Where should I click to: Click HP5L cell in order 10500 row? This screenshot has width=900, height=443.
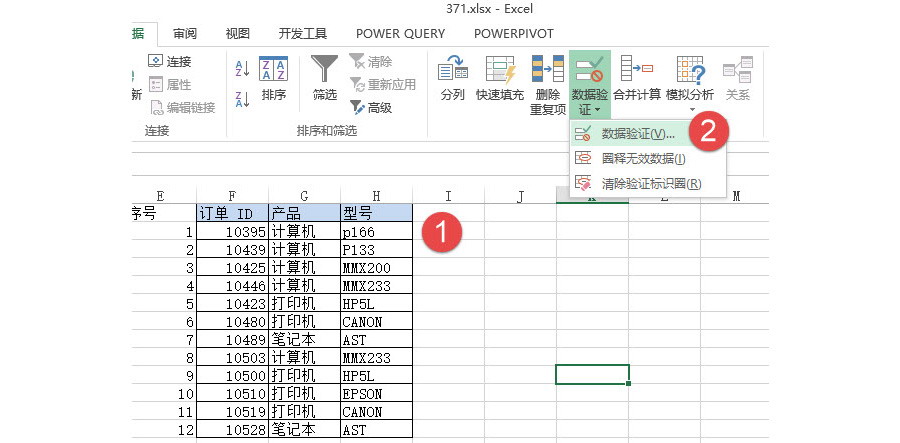(x=376, y=375)
